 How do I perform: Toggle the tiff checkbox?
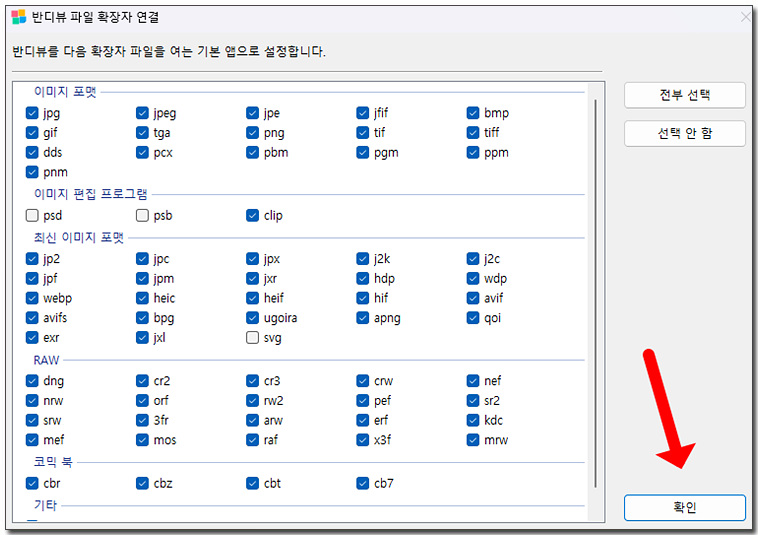(473, 132)
